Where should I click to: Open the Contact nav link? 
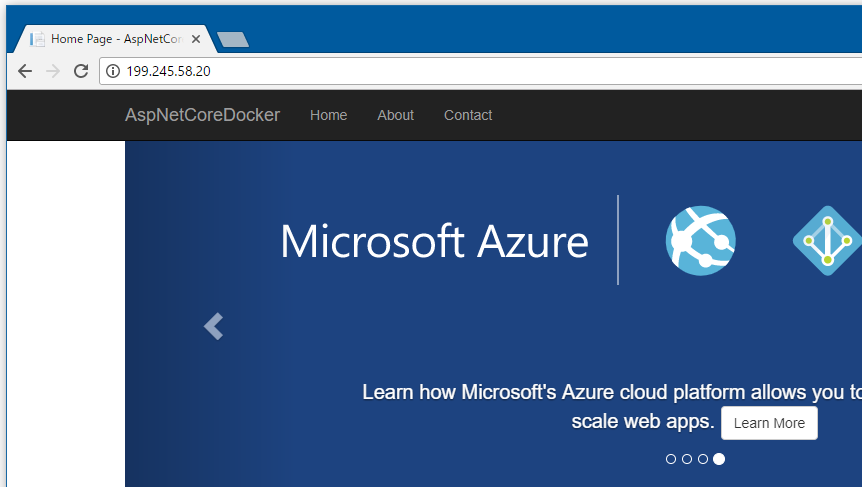[x=468, y=115]
